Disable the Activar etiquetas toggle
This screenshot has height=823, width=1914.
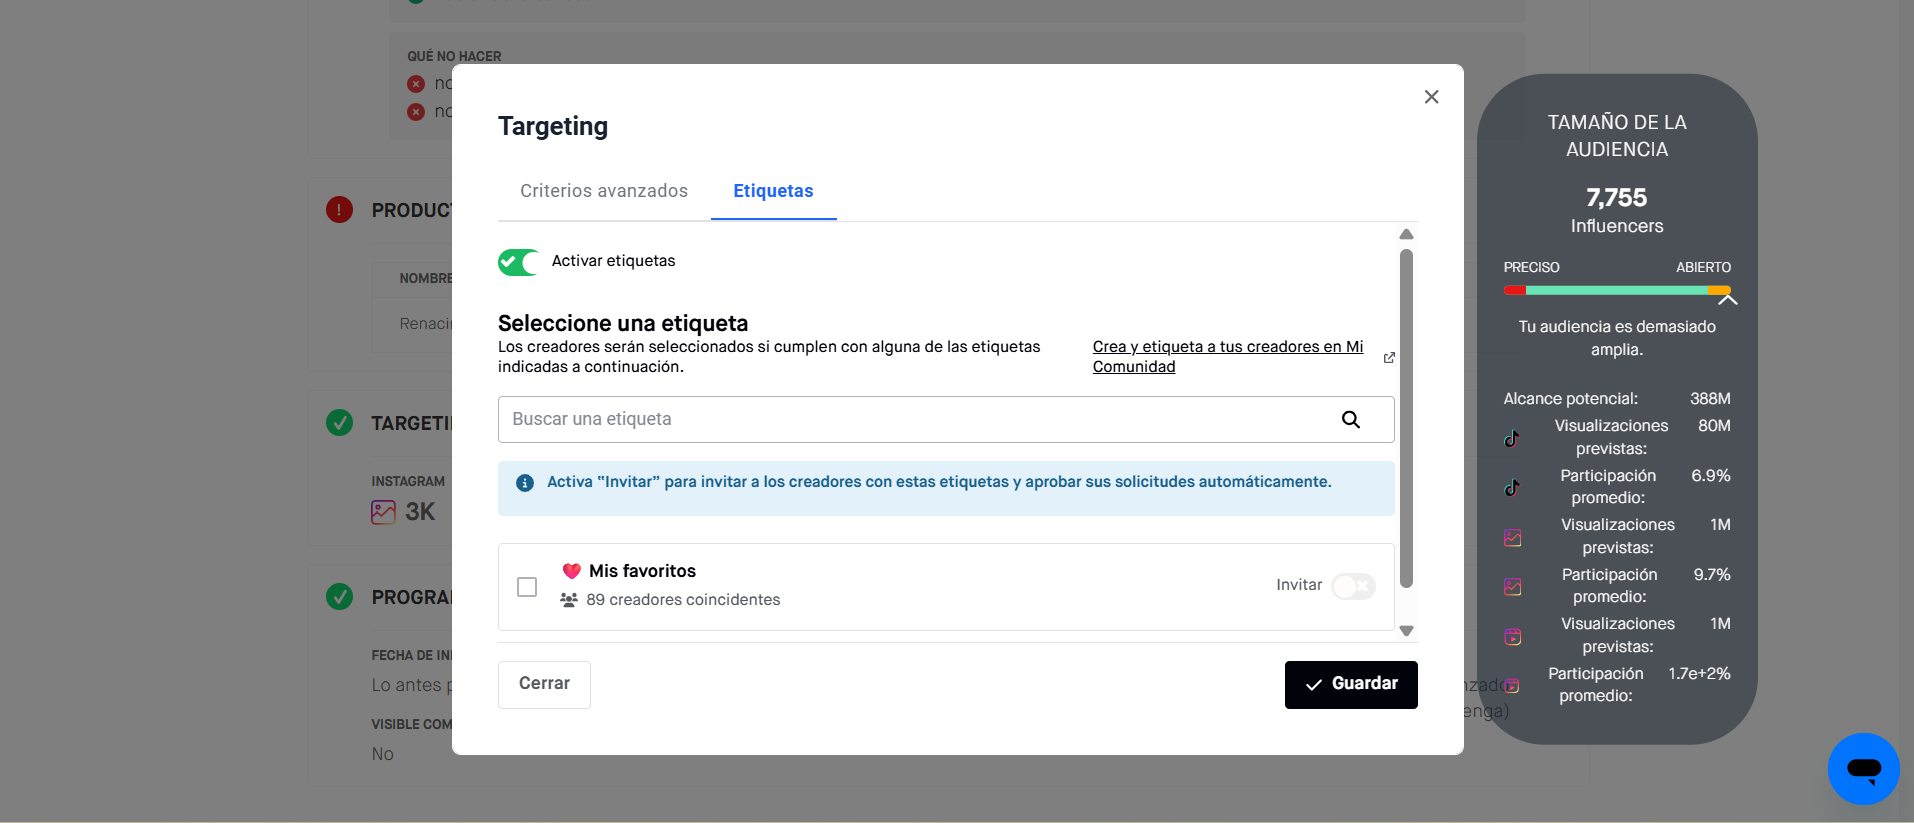[x=518, y=262]
